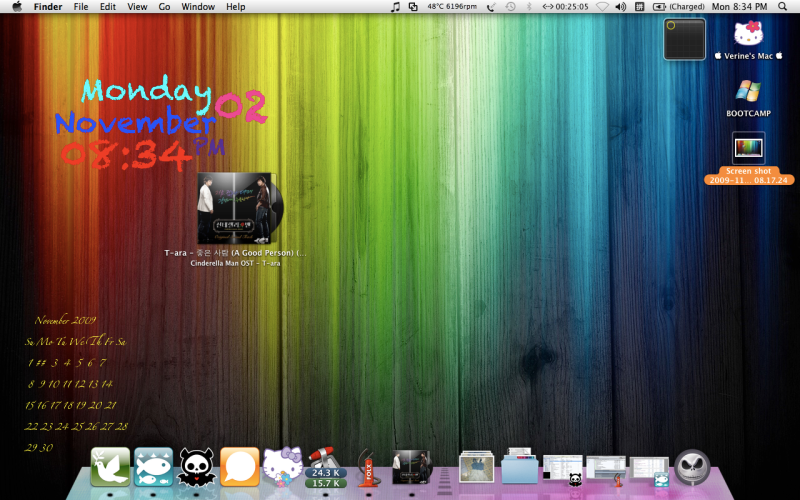
Task: Open the Edit menu
Action: pyautogui.click(x=108, y=7)
